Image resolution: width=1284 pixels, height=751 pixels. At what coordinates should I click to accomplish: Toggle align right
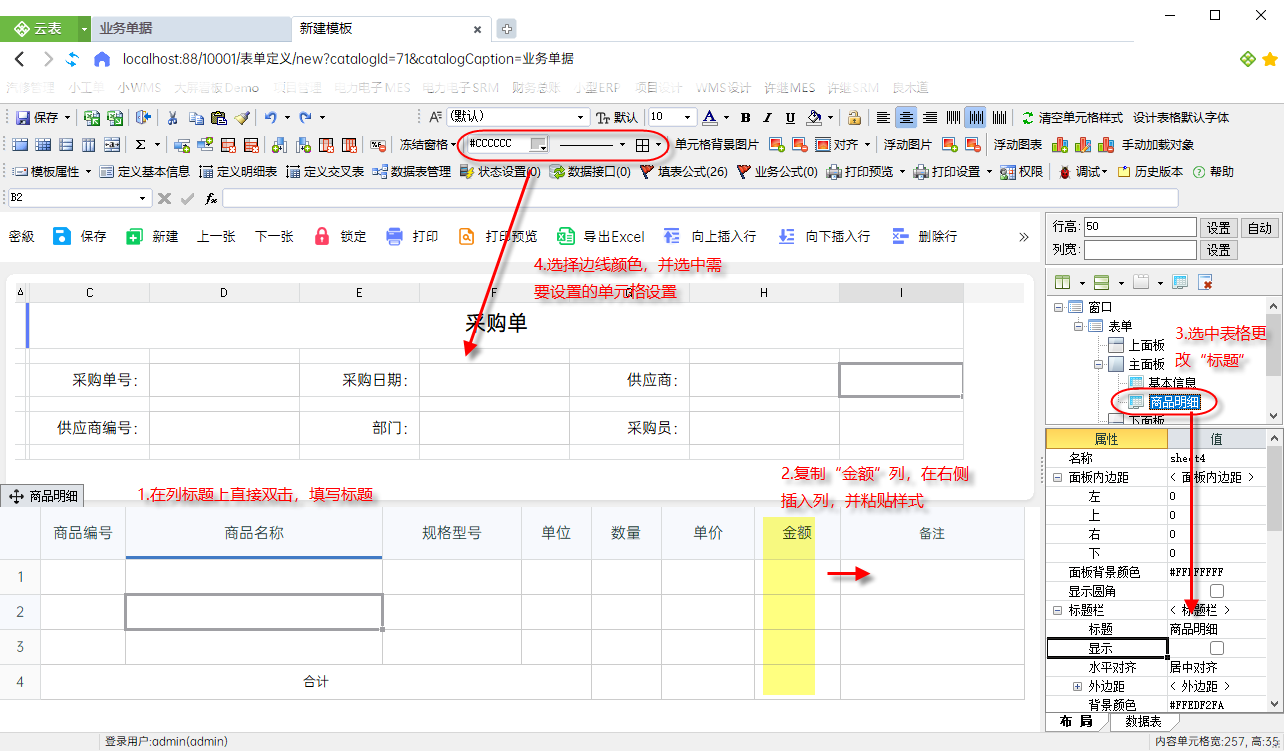(929, 117)
